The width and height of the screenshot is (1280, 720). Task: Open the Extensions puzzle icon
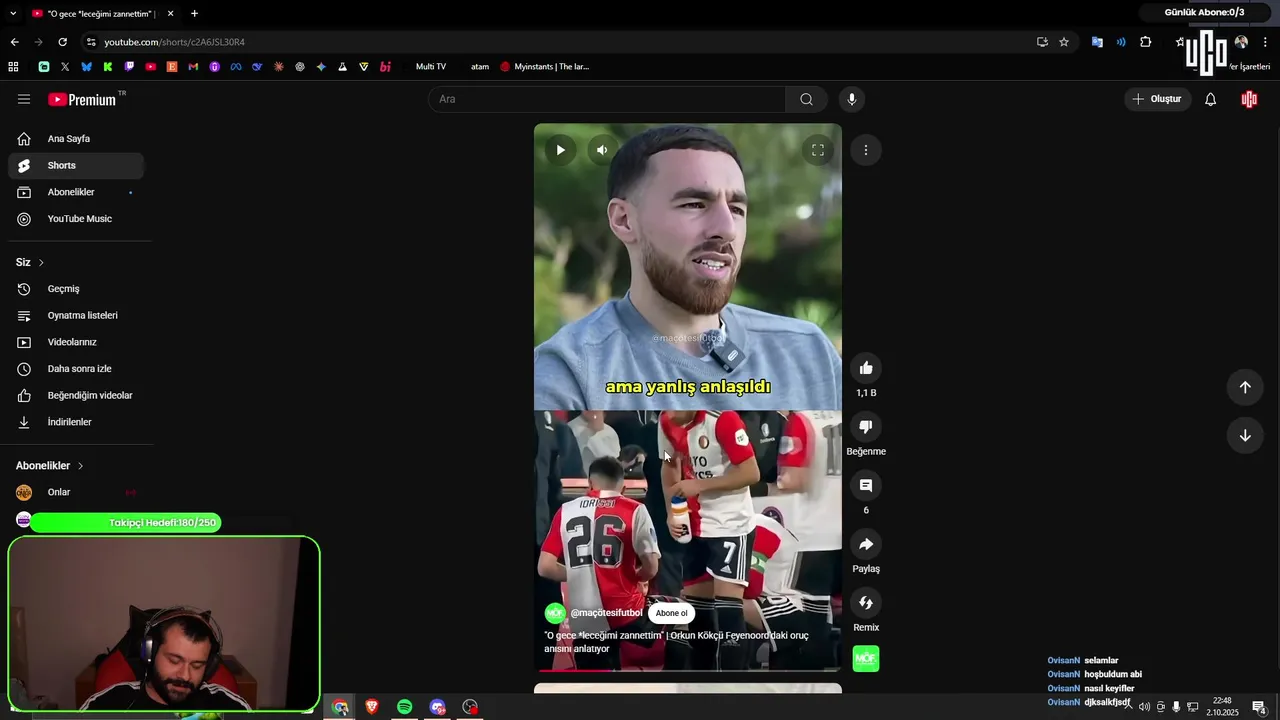1146,42
